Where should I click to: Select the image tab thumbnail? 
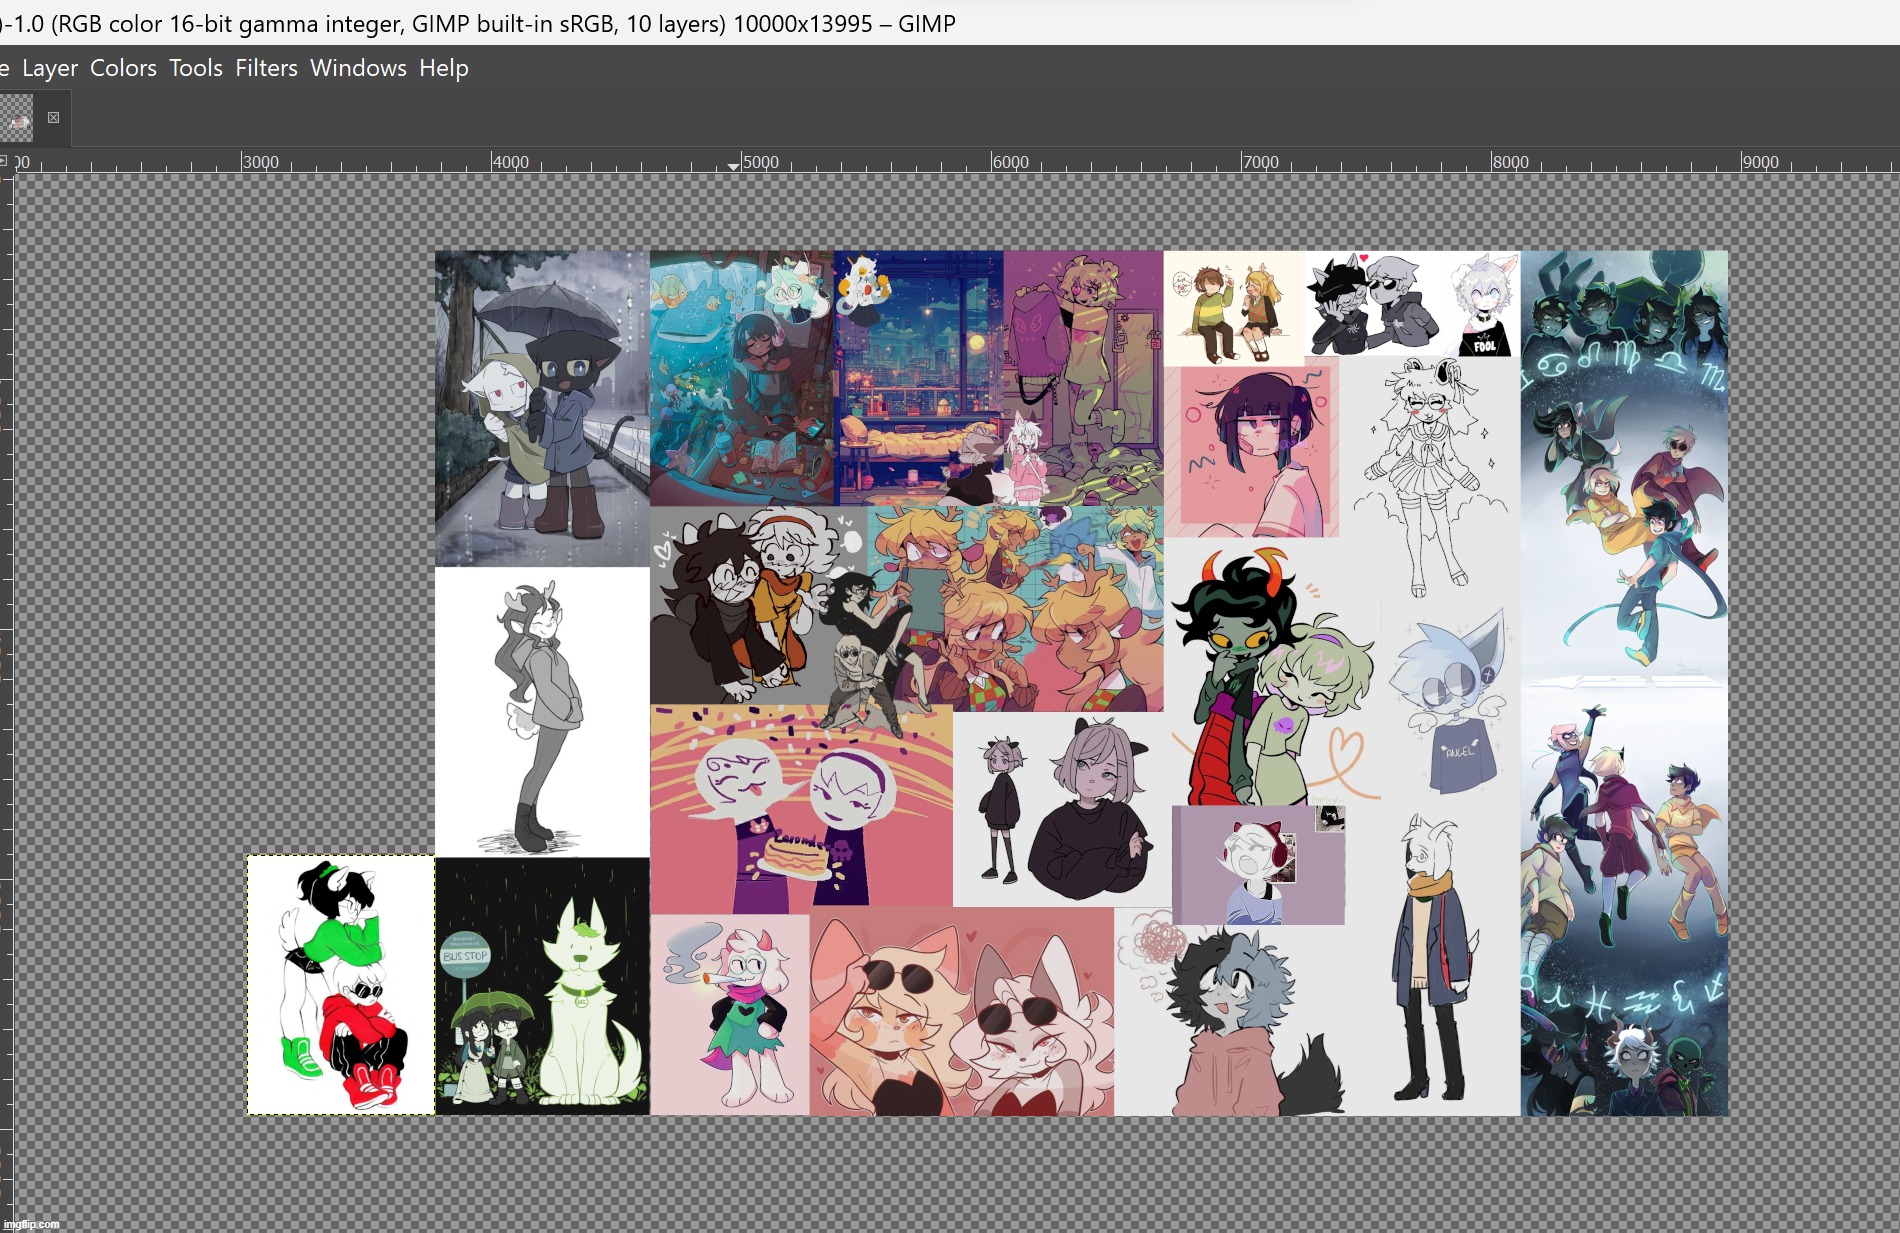[17, 118]
